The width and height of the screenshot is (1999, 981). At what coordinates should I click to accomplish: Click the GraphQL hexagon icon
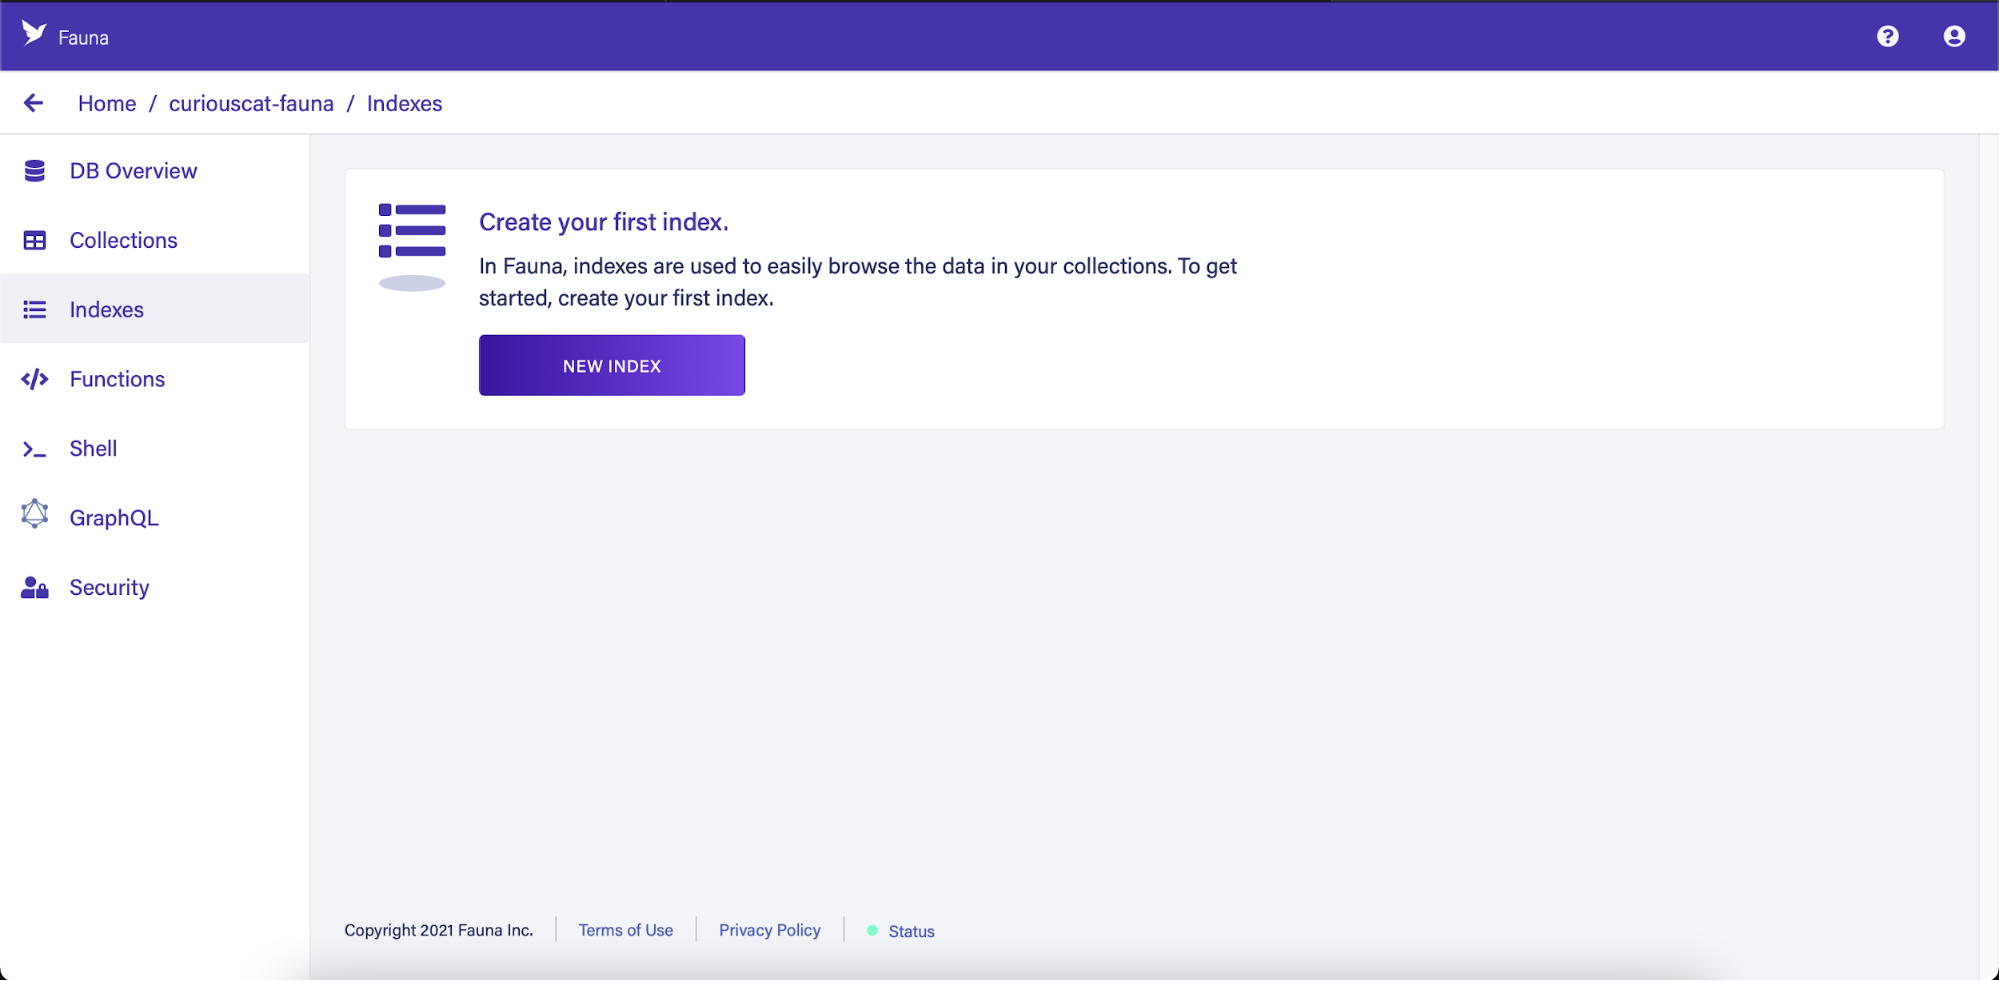coord(35,516)
